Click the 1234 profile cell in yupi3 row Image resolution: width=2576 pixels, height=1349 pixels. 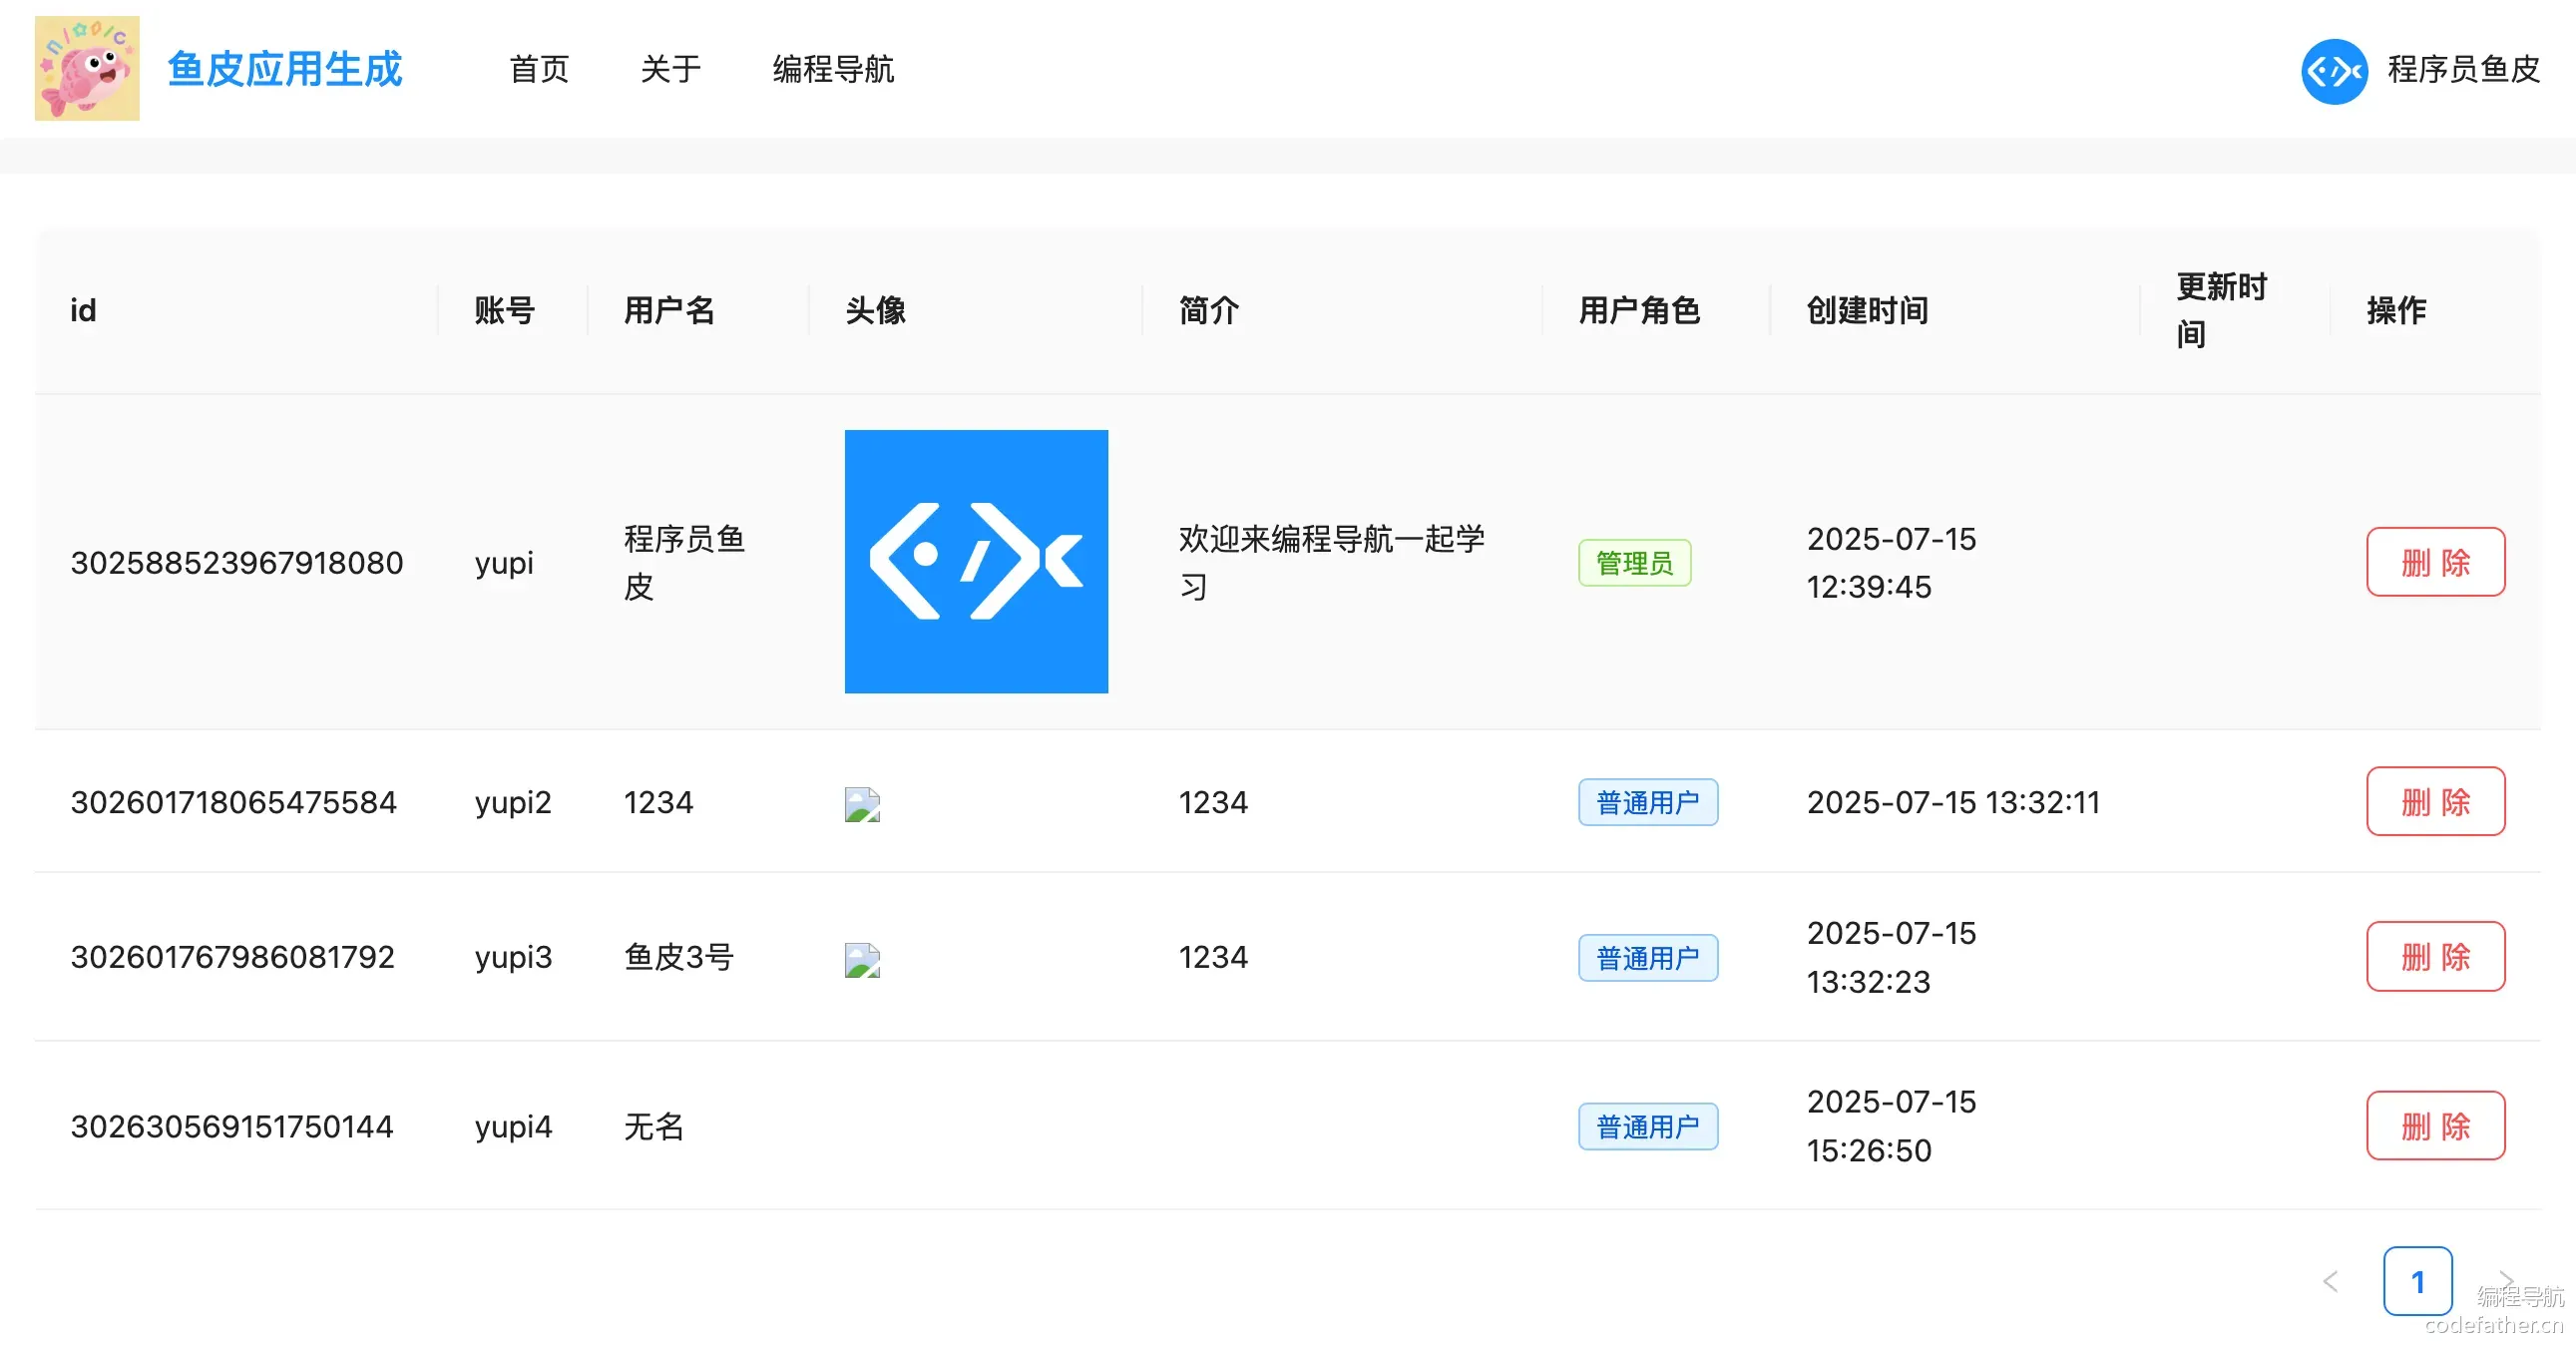(1213, 957)
